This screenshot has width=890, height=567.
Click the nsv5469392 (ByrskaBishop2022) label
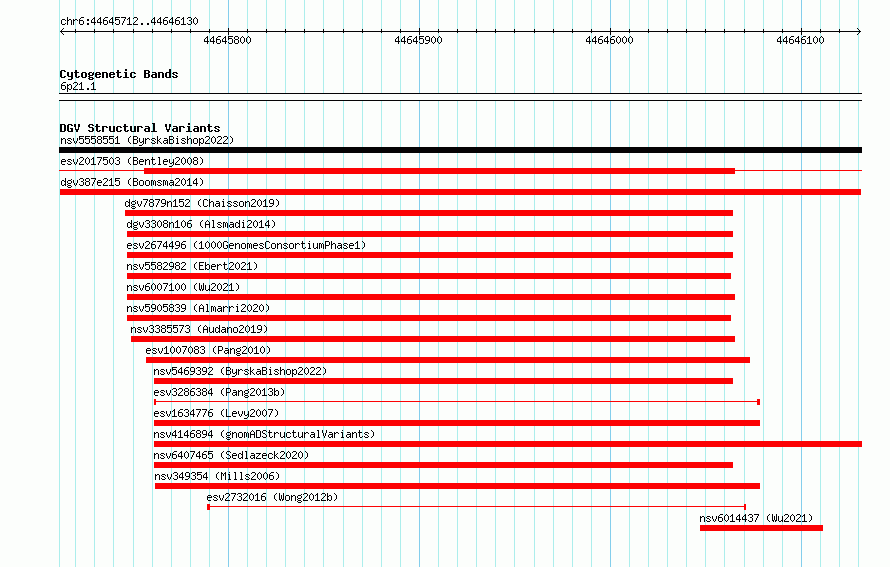[x=240, y=371]
